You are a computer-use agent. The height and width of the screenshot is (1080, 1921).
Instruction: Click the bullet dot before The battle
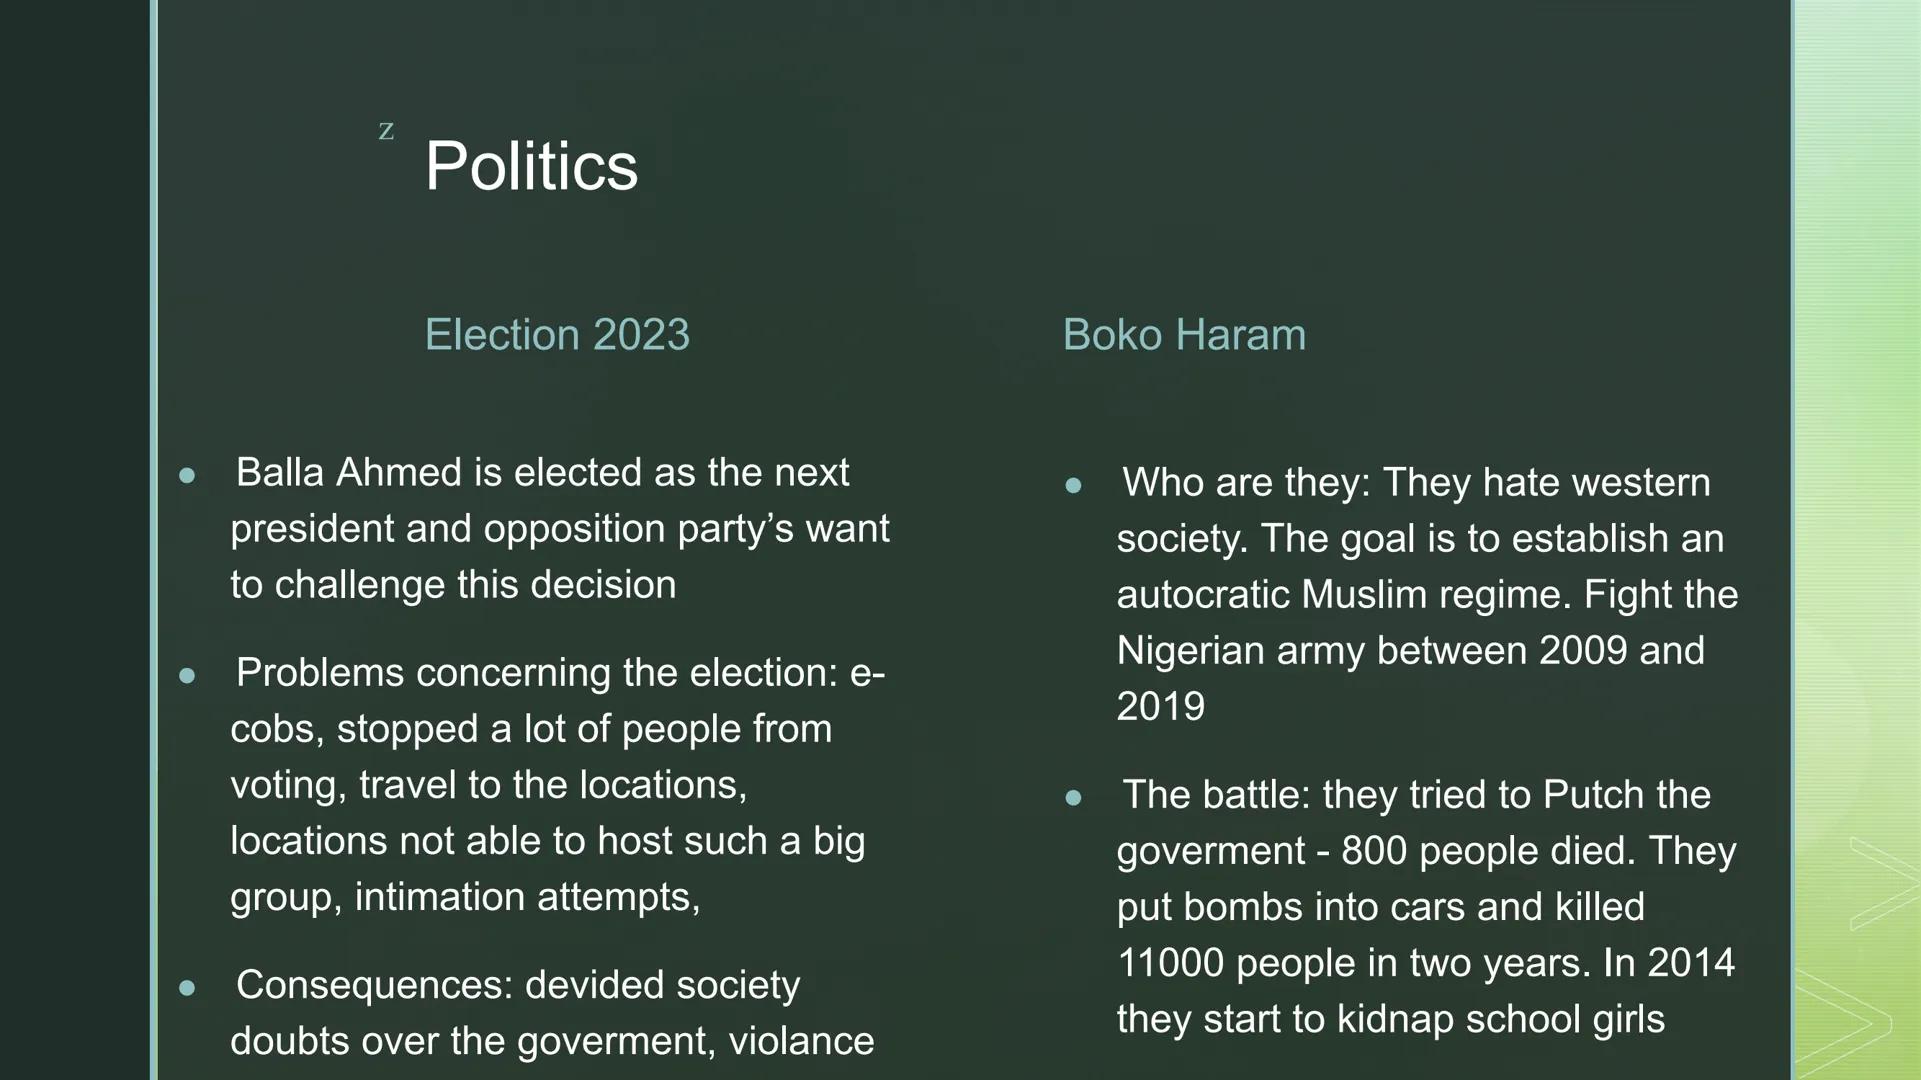(x=1074, y=798)
